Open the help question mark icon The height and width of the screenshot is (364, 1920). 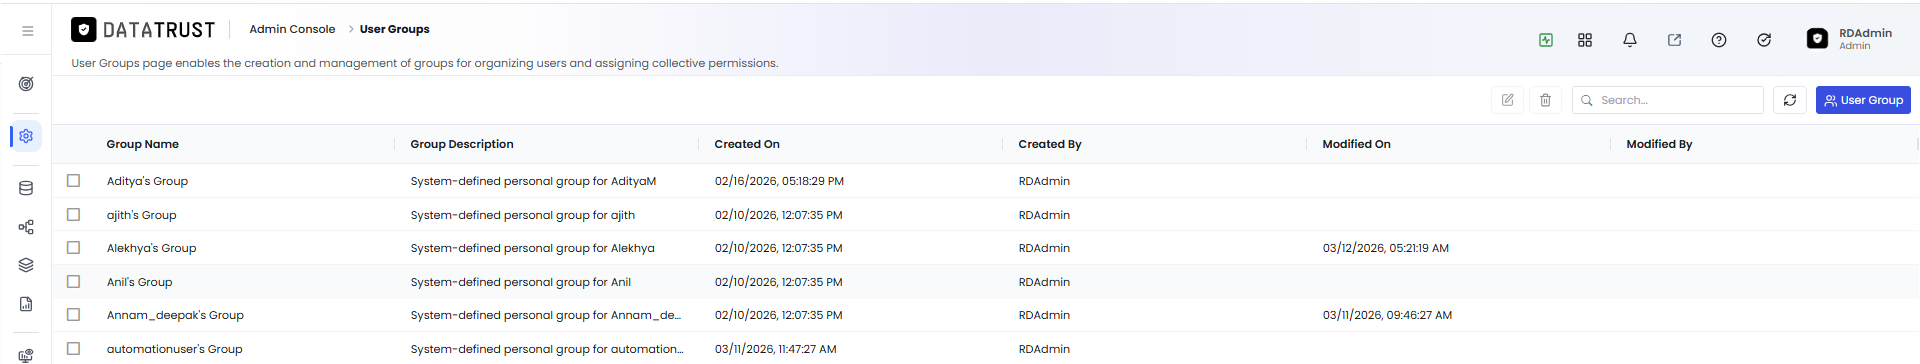[1719, 40]
